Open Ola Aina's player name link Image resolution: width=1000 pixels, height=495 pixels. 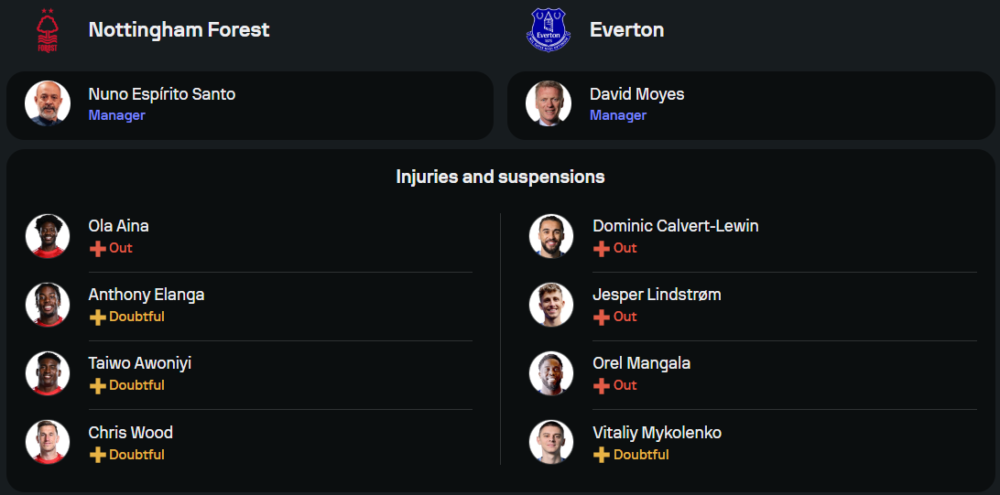[x=119, y=226]
